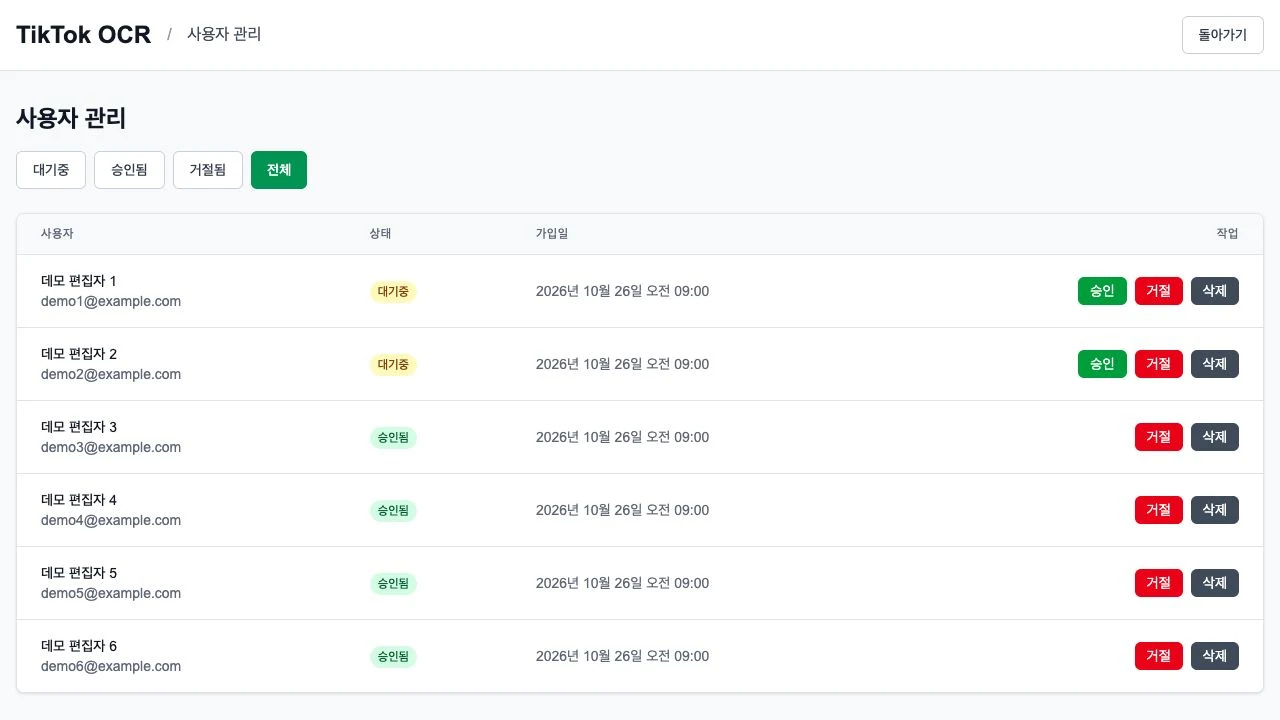1280x720 pixels.
Task: Delete 데모 편집자 2 with 삭제
Action: click(x=1215, y=364)
